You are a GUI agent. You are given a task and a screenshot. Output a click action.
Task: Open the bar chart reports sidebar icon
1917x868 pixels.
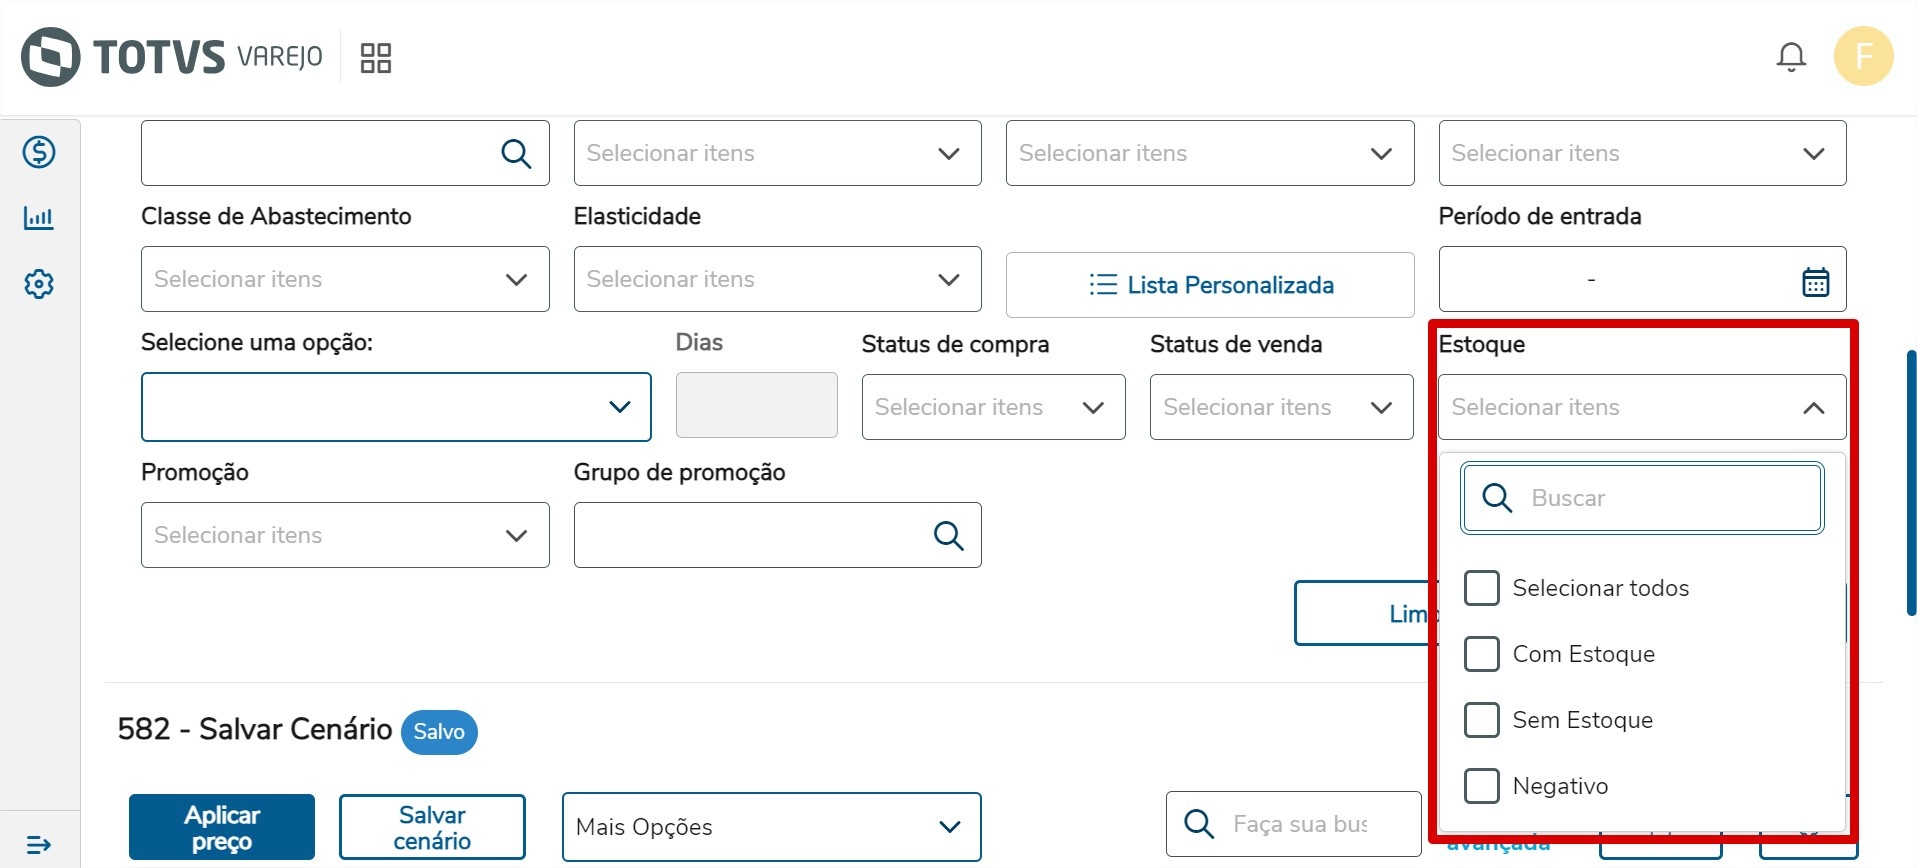[39, 218]
